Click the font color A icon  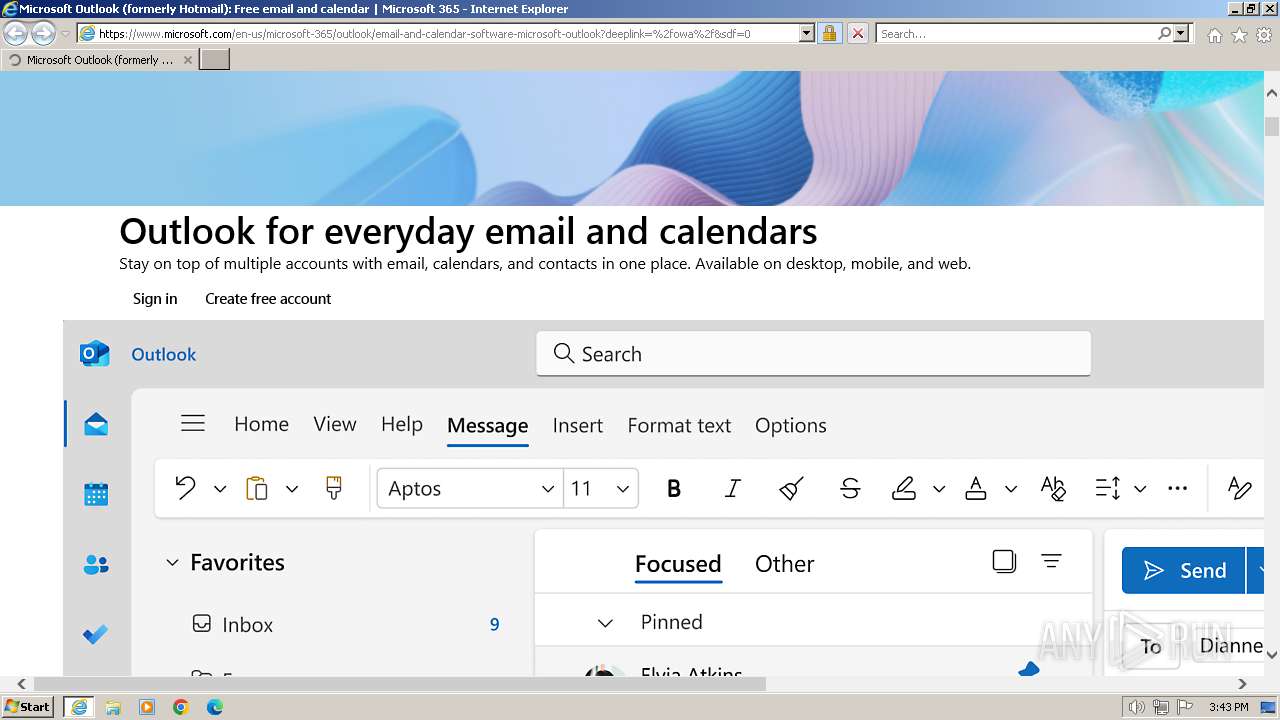[976, 488]
